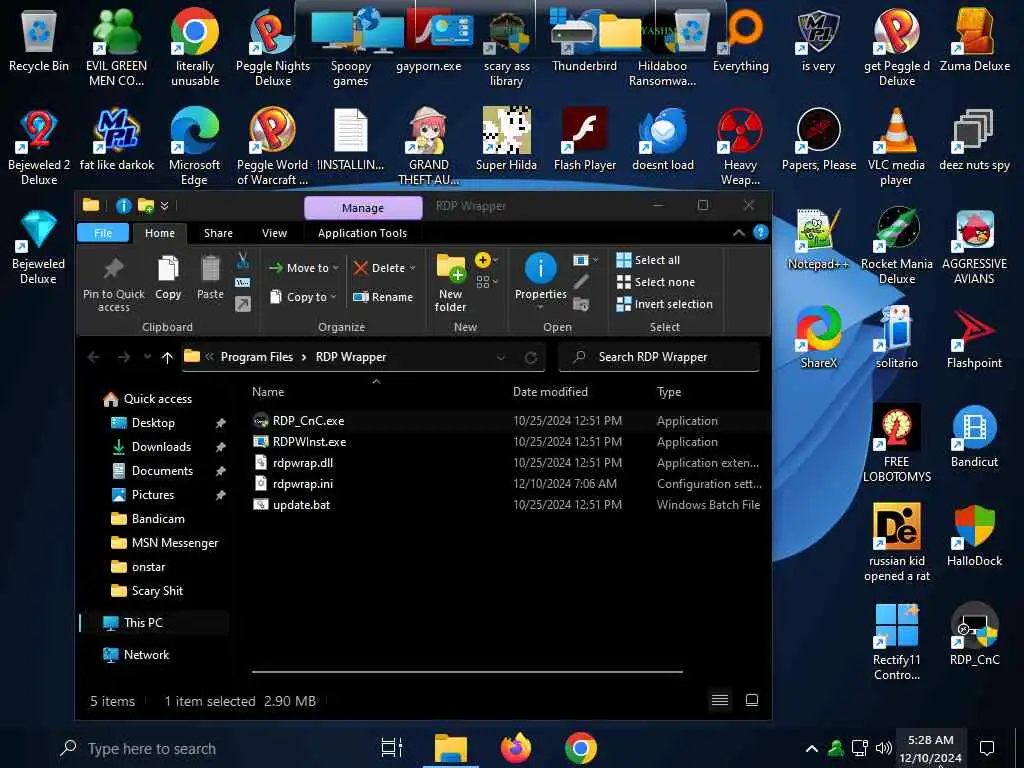Click the Copy icon in the Clipboard group
The image size is (1024, 768).
pyautogui.click(x=168, y=277)
